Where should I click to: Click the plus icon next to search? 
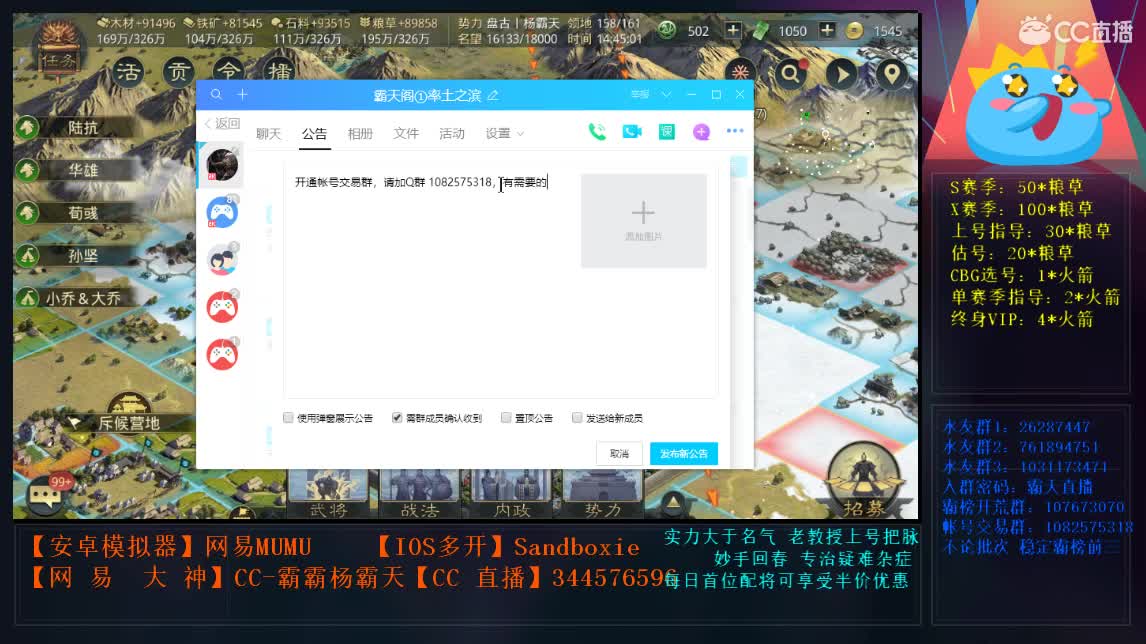point(242,94)
